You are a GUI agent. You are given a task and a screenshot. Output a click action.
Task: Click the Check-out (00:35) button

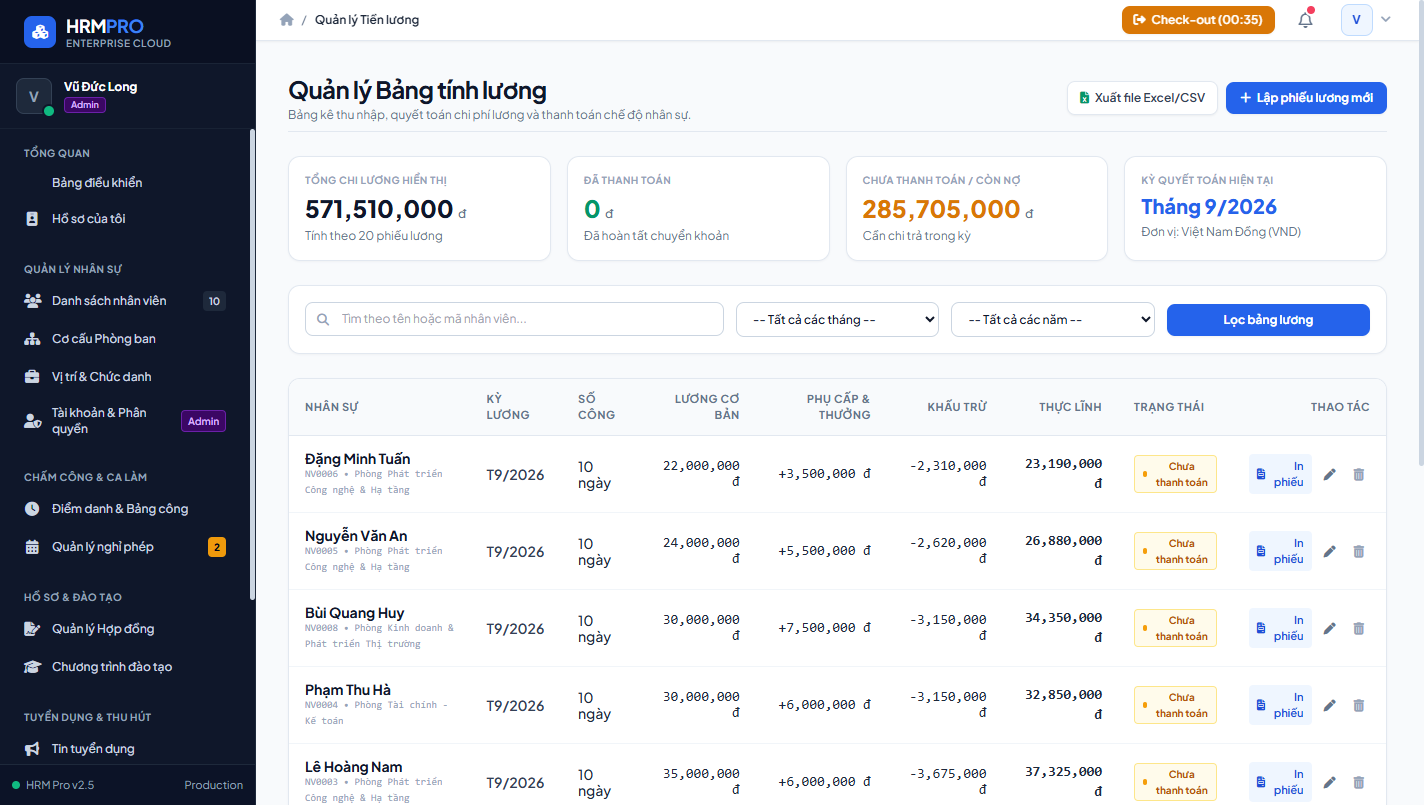(x=1198, y=20)
